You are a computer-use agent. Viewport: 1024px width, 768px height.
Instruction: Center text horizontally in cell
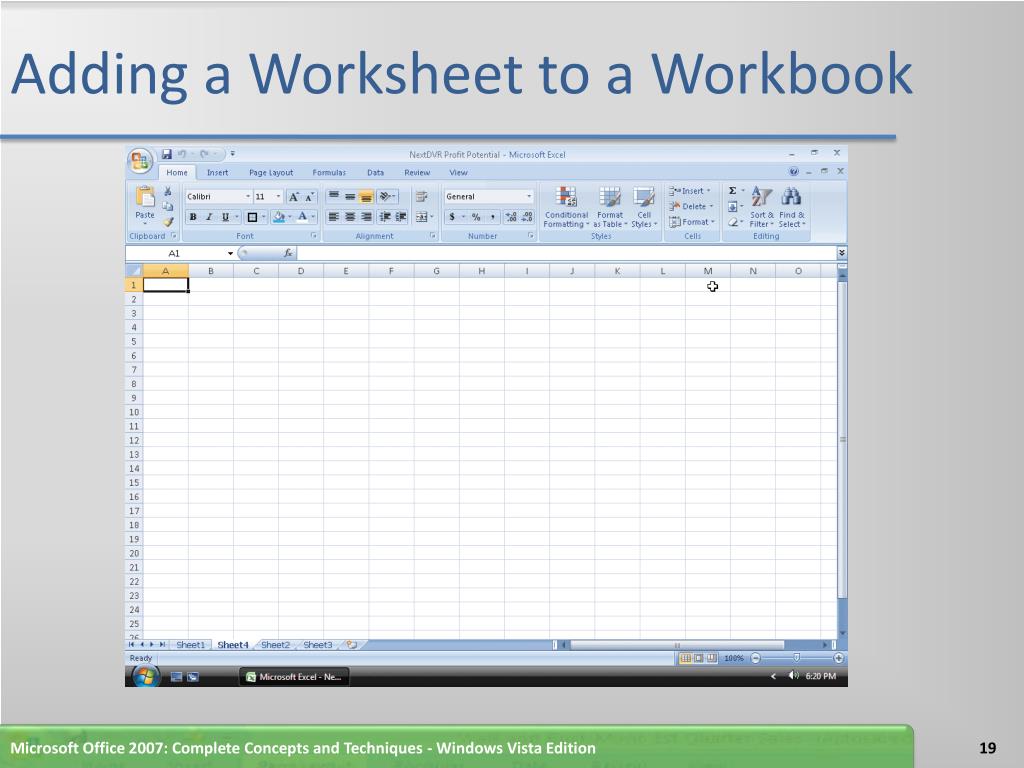tap(350, 217)
